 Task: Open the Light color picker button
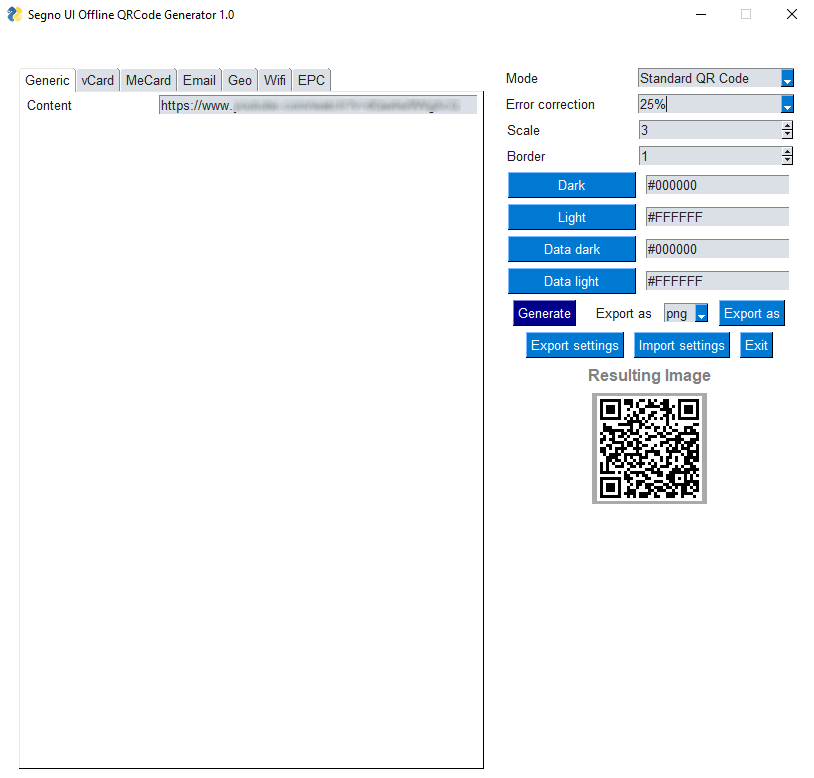pos(572,217)
